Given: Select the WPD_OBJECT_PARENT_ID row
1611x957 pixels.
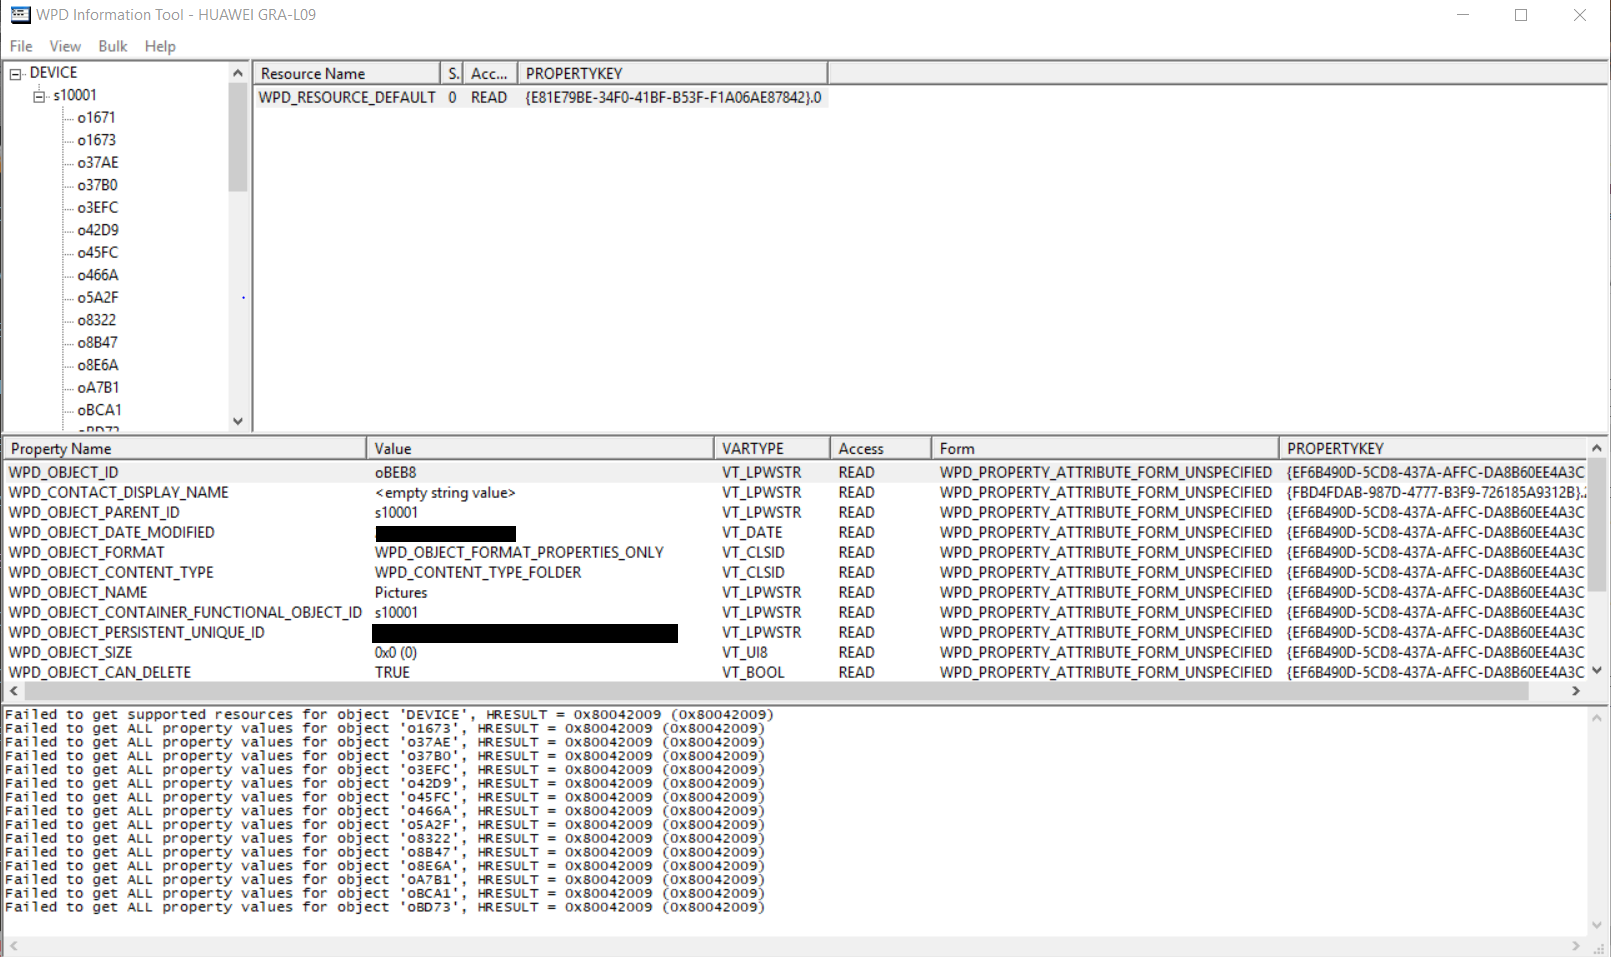Looking at the screenshot, I should click(x=796, y=512).
